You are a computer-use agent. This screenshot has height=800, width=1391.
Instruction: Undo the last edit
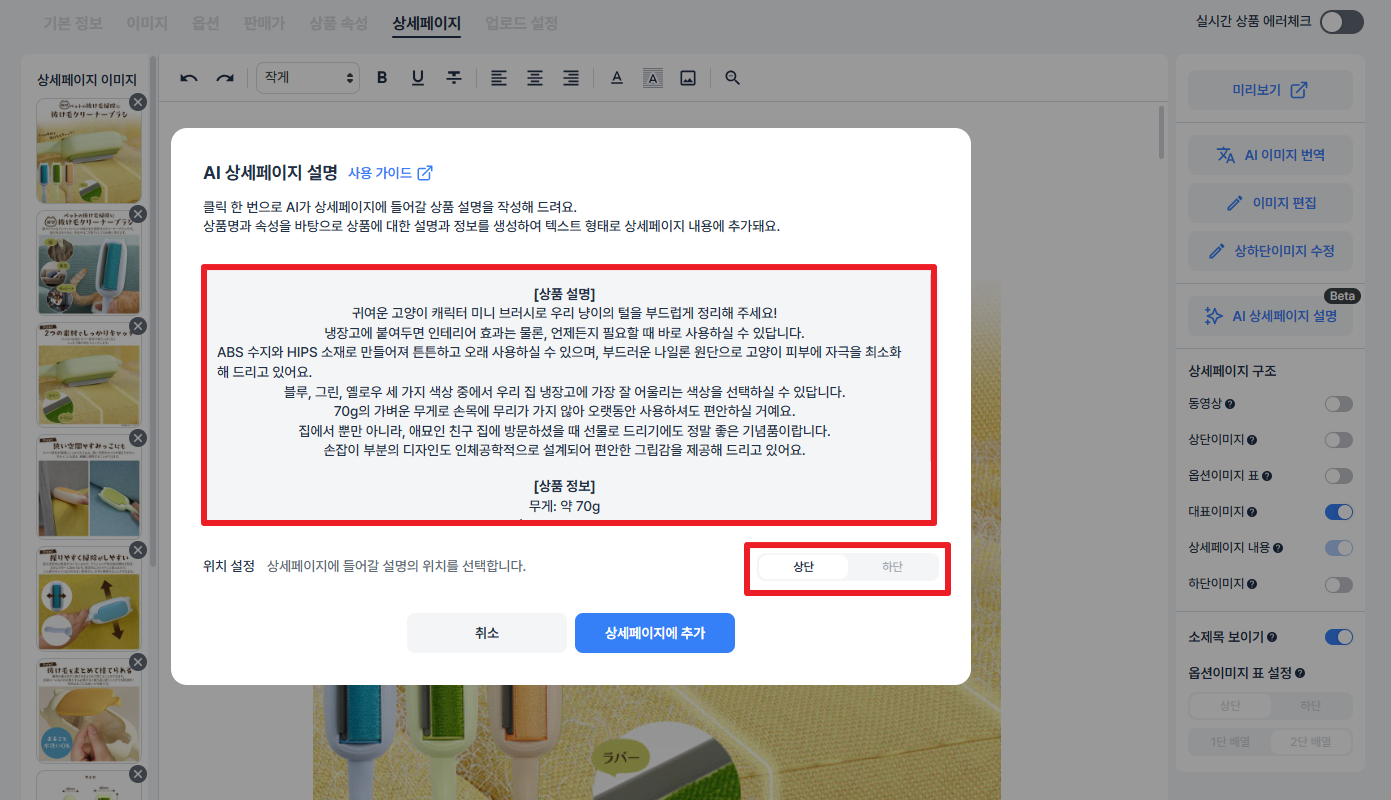(x=188, y=77)
